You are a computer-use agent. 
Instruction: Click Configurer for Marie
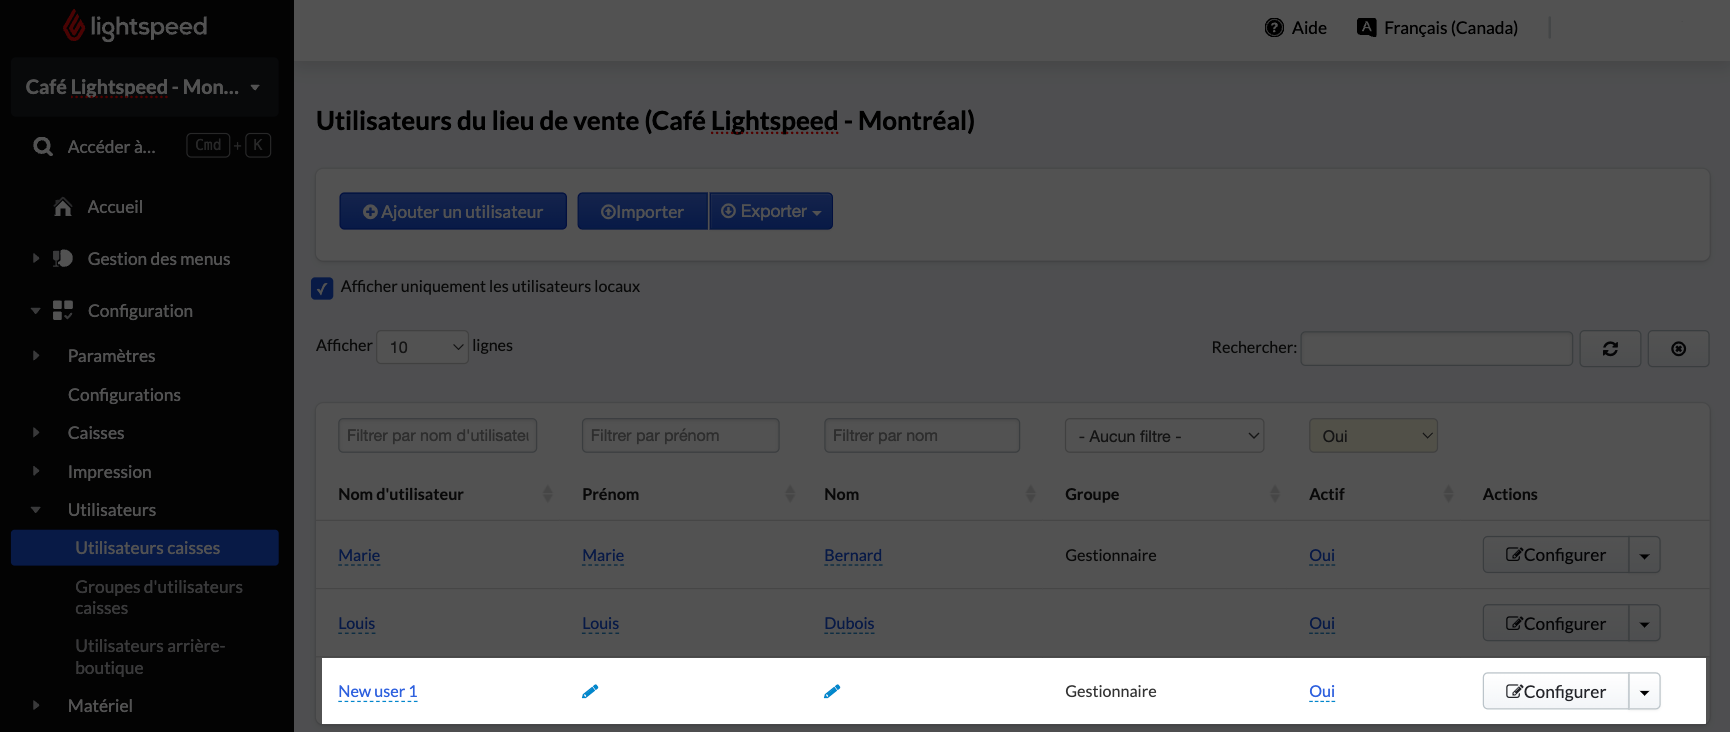tap(1556, 555)
